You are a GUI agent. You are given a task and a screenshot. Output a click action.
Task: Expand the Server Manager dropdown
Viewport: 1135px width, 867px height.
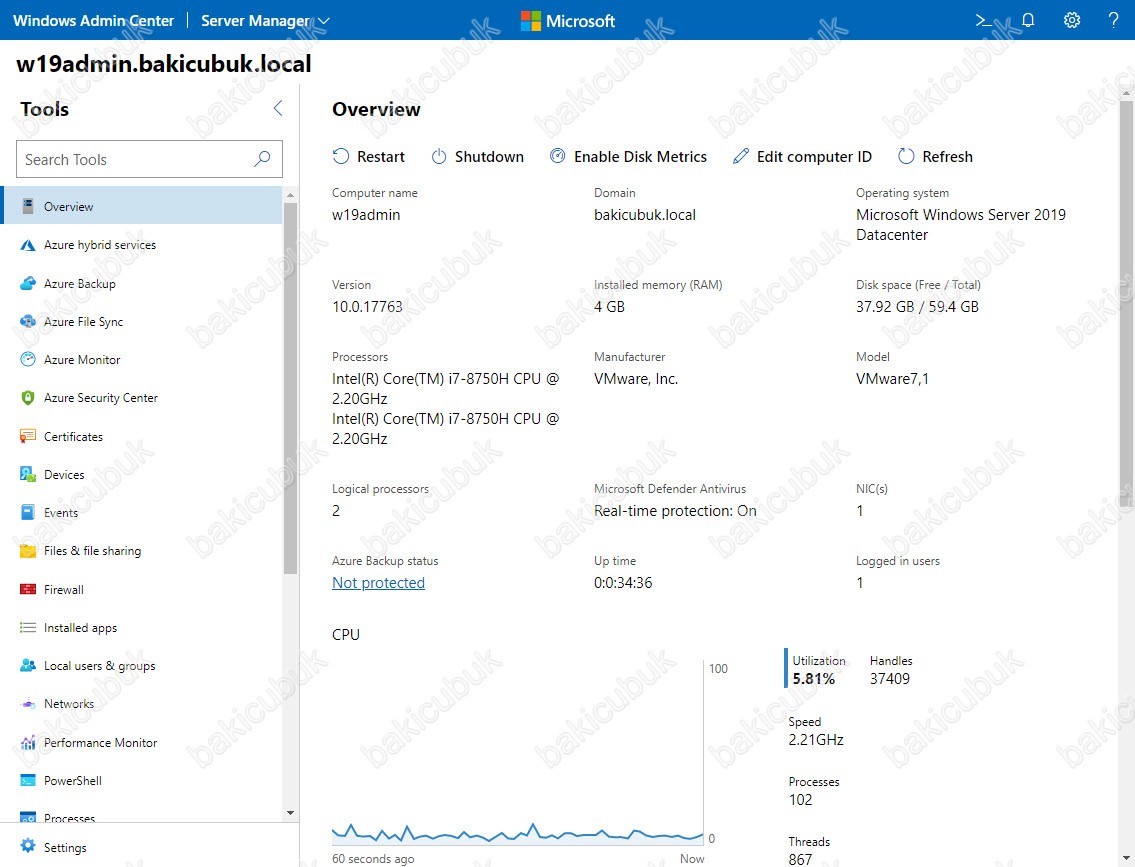(265, 21)
